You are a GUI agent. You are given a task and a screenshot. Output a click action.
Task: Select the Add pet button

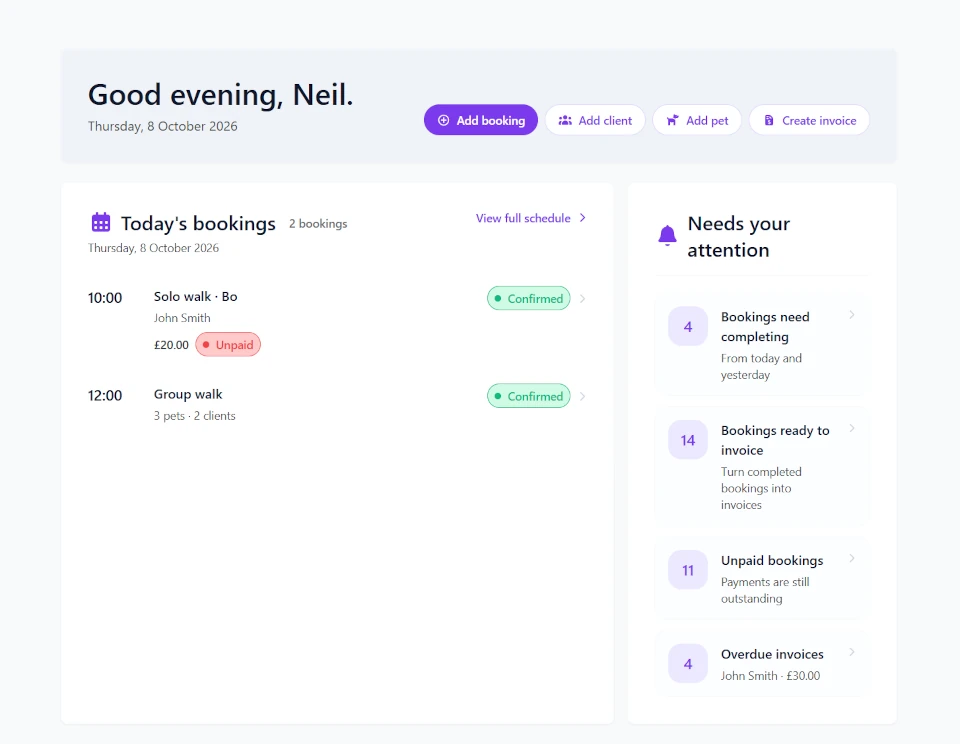697,120
